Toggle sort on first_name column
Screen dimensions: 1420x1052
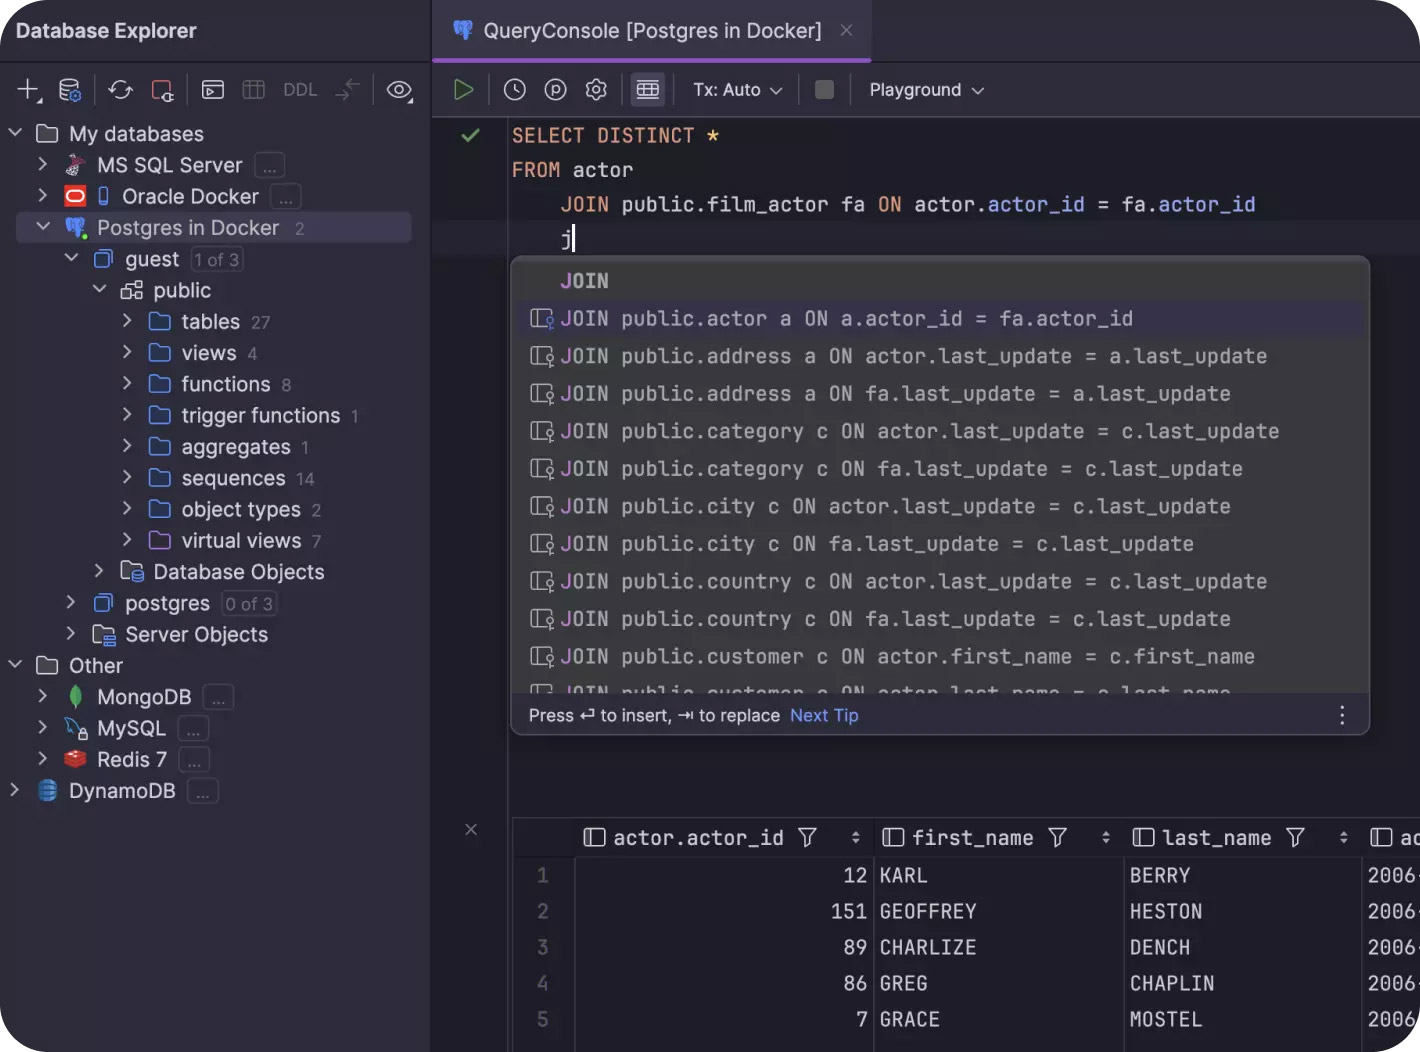1105,838
